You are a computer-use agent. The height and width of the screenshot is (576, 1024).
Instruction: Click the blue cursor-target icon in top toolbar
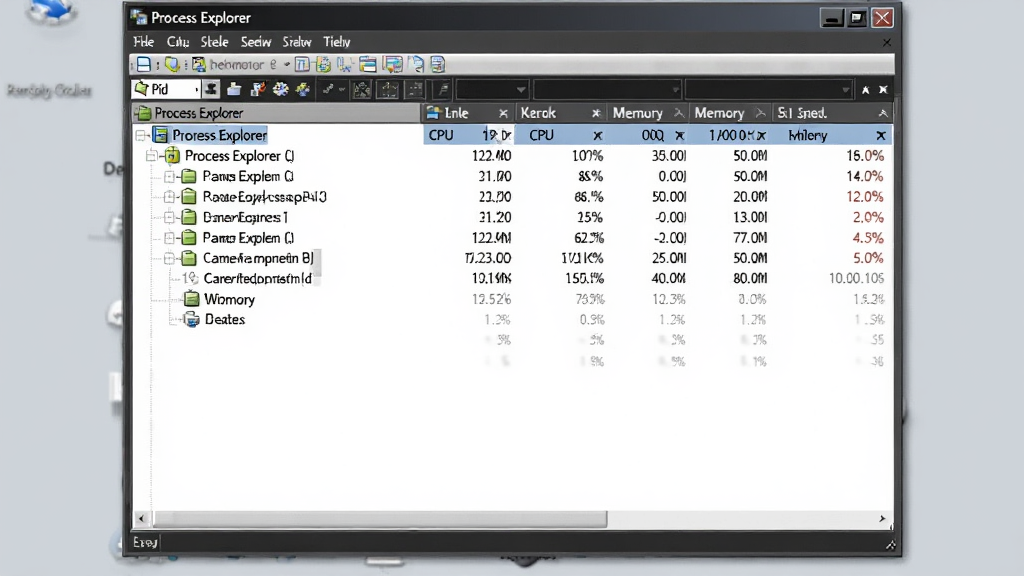[x=345, y=64]
